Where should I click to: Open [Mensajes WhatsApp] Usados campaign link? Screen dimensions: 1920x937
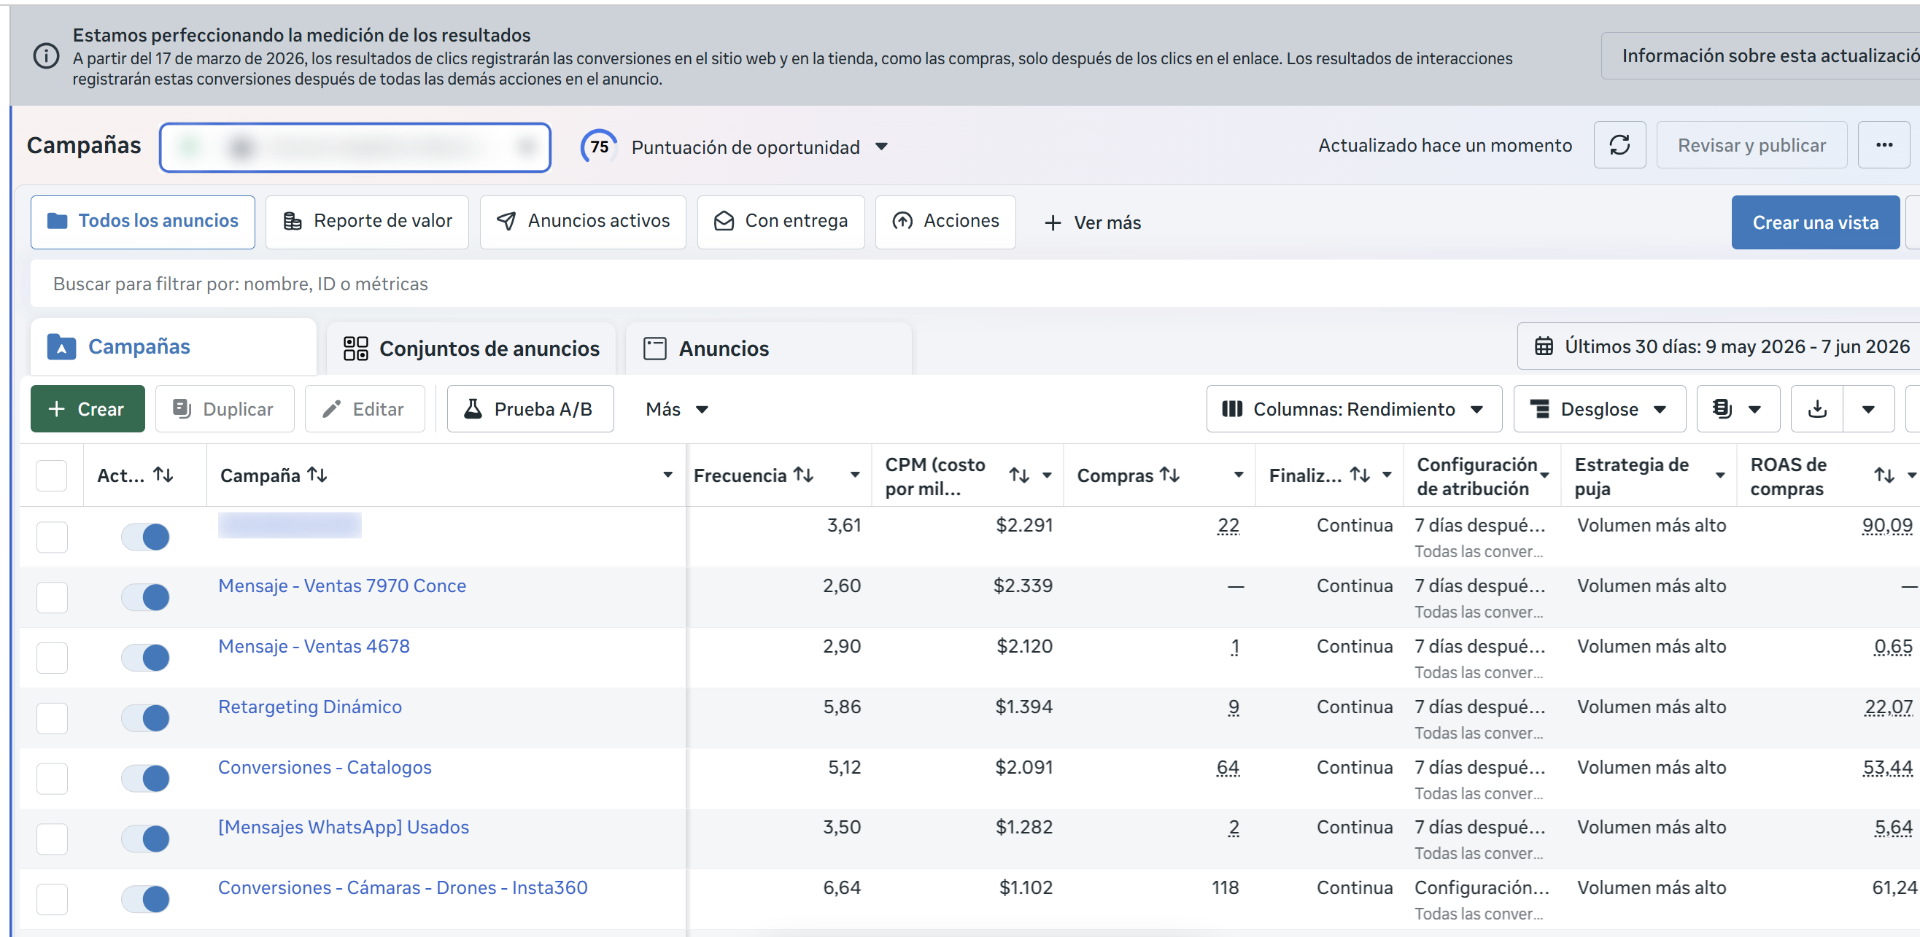coord(343,827)
